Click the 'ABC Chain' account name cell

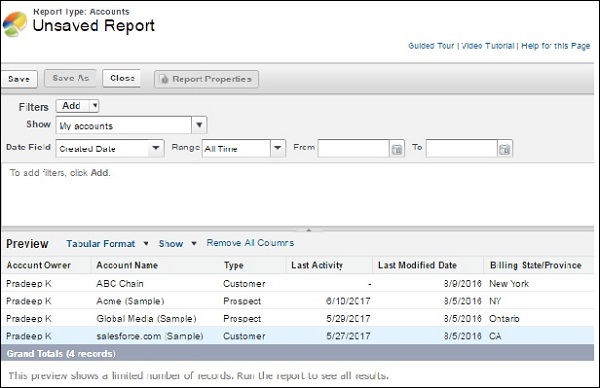(120, 284)
